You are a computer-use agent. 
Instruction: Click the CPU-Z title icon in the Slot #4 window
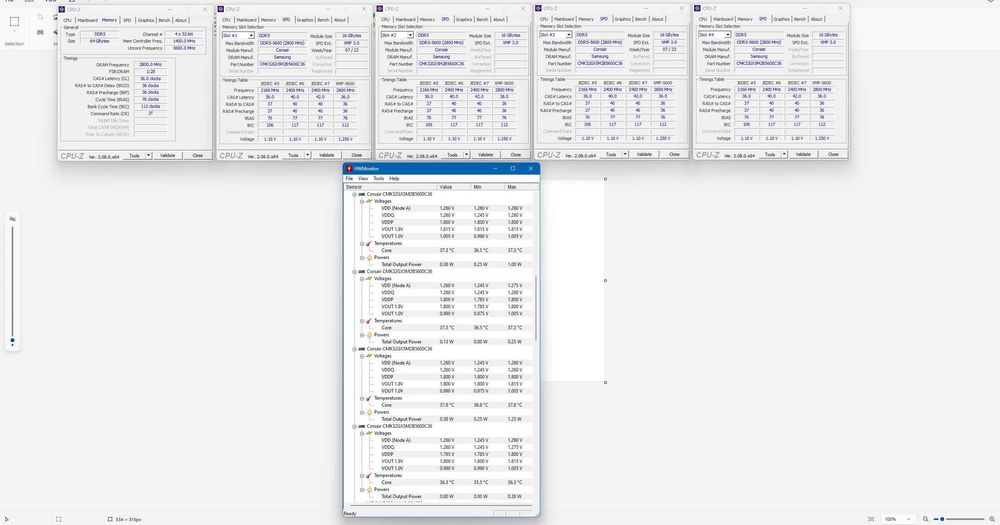[697, 8]
